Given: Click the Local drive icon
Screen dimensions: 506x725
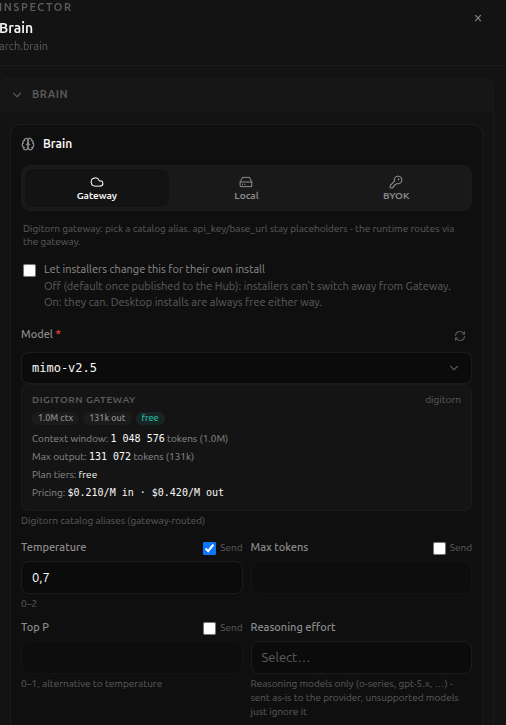Looking at the screenshot, I should tap(246, 182).
